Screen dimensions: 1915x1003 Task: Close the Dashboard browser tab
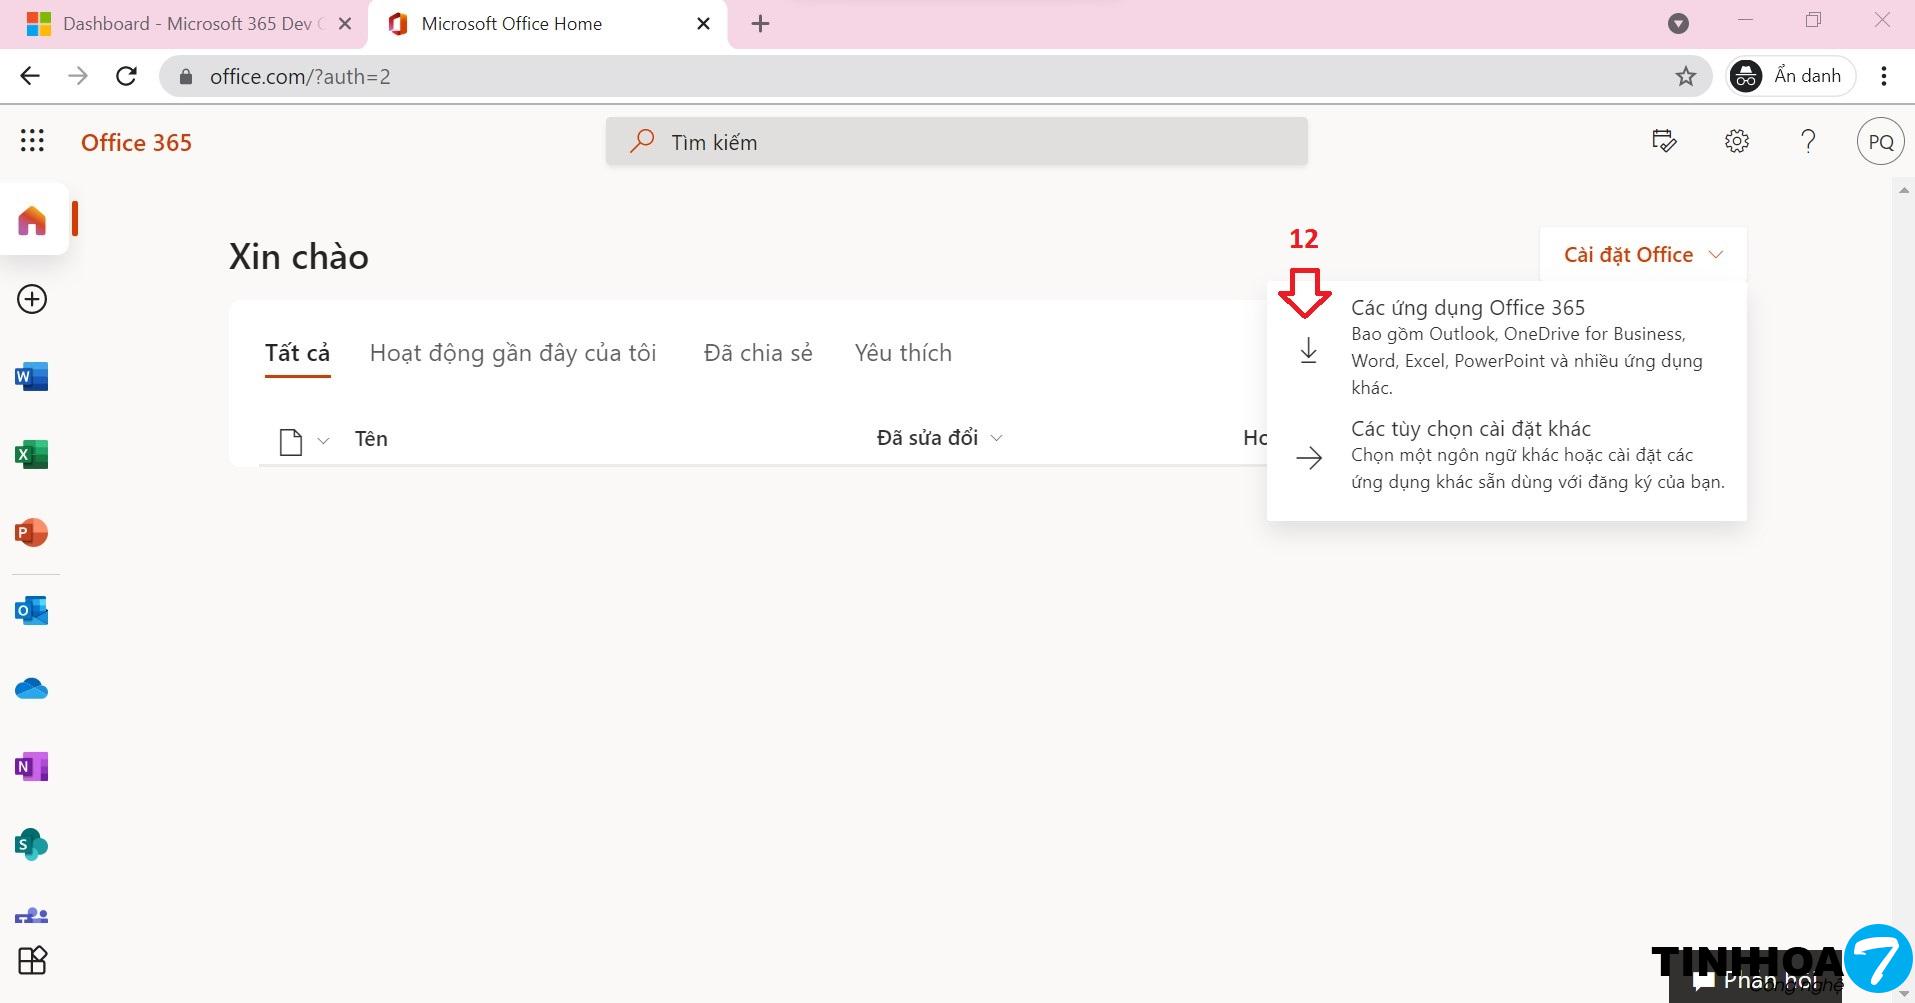[345, 24]
